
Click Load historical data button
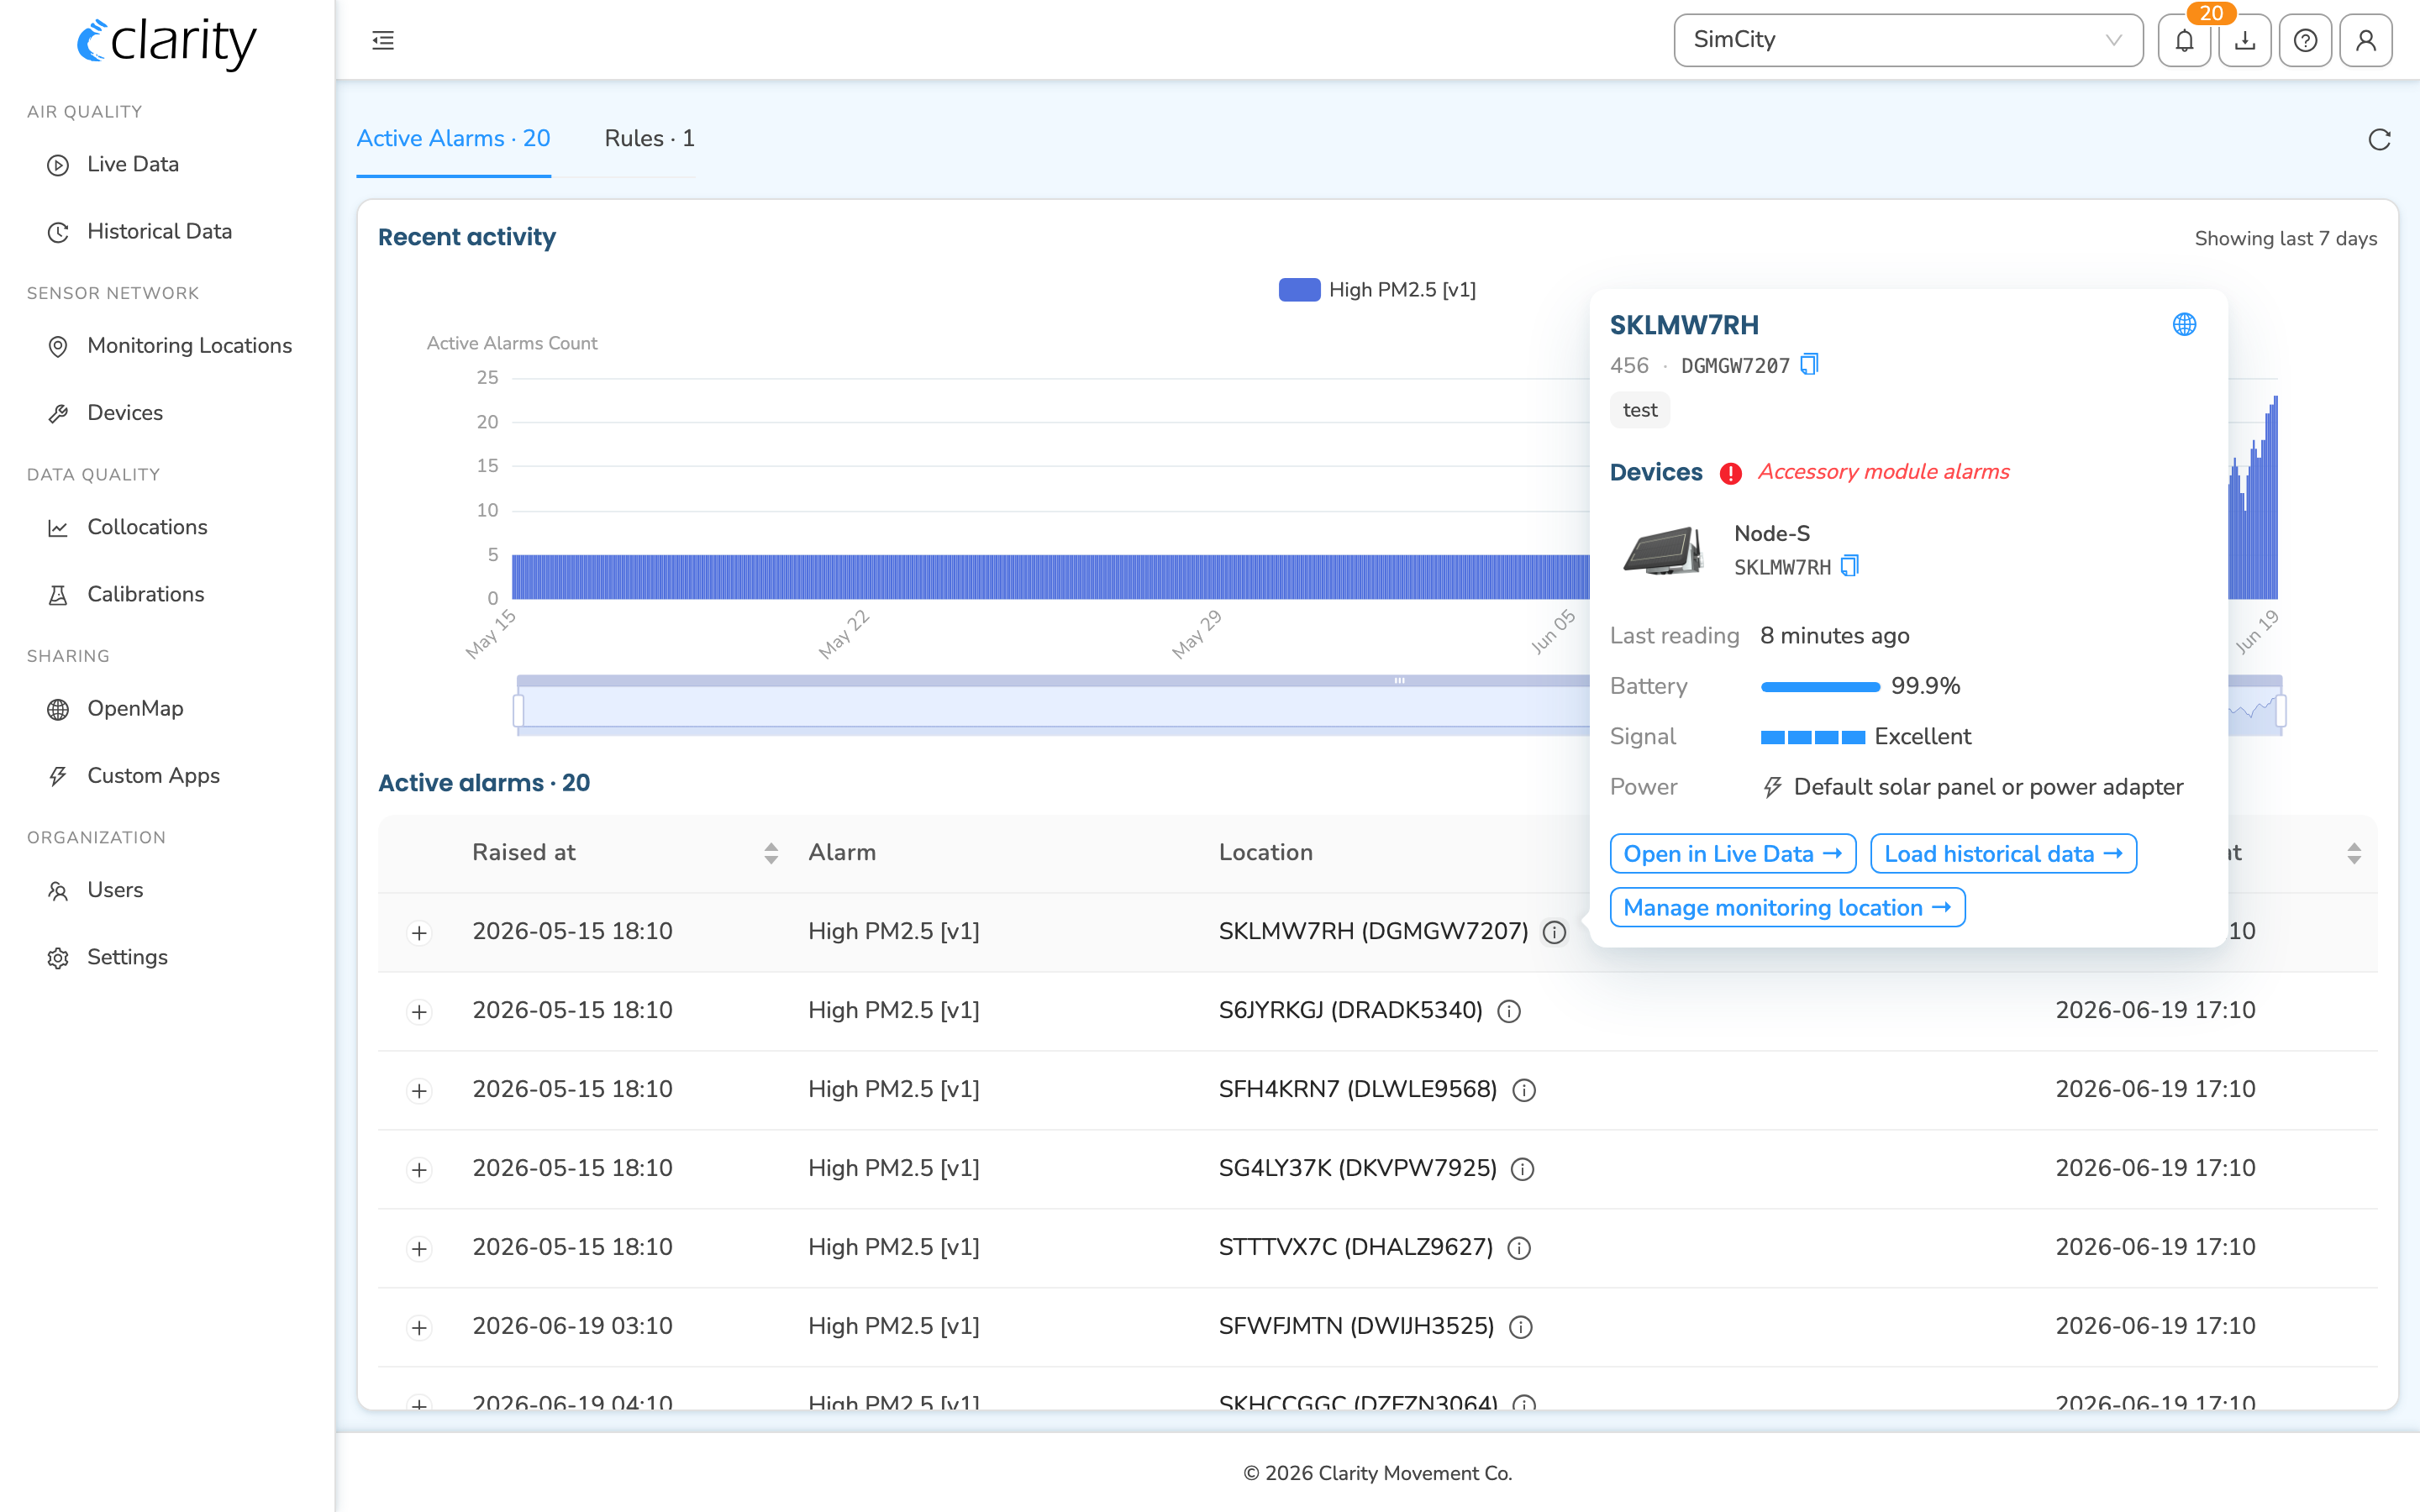[x=2003, y=854]
